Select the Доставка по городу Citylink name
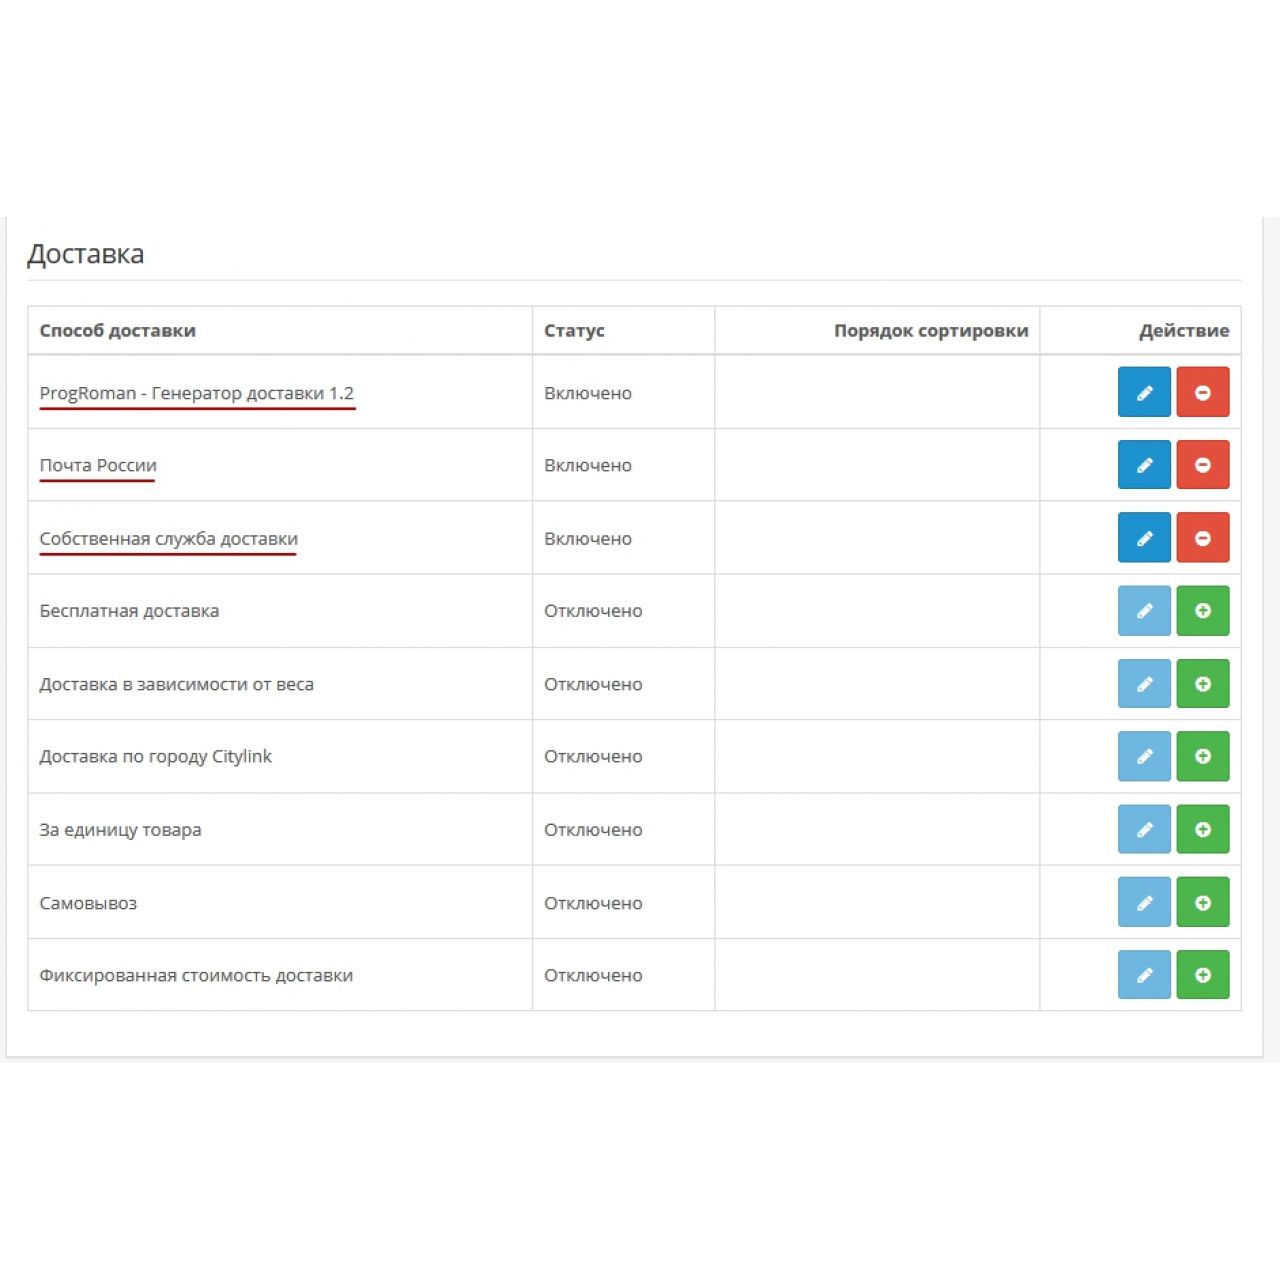This screenshot has width=1280, height=1280. click(155, 756)
